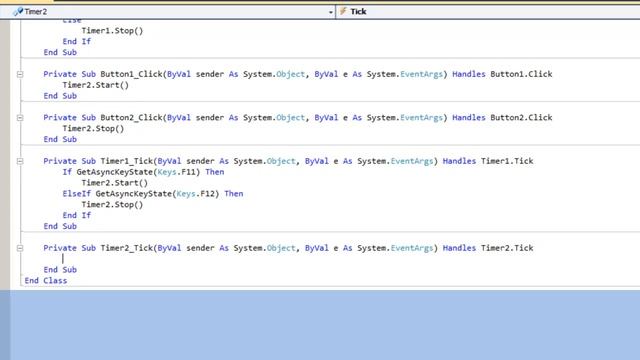Click Timer2.Stop() inside Timer1_Tick
This screenshot has height=360, width=640.
[x=112, y=204]
